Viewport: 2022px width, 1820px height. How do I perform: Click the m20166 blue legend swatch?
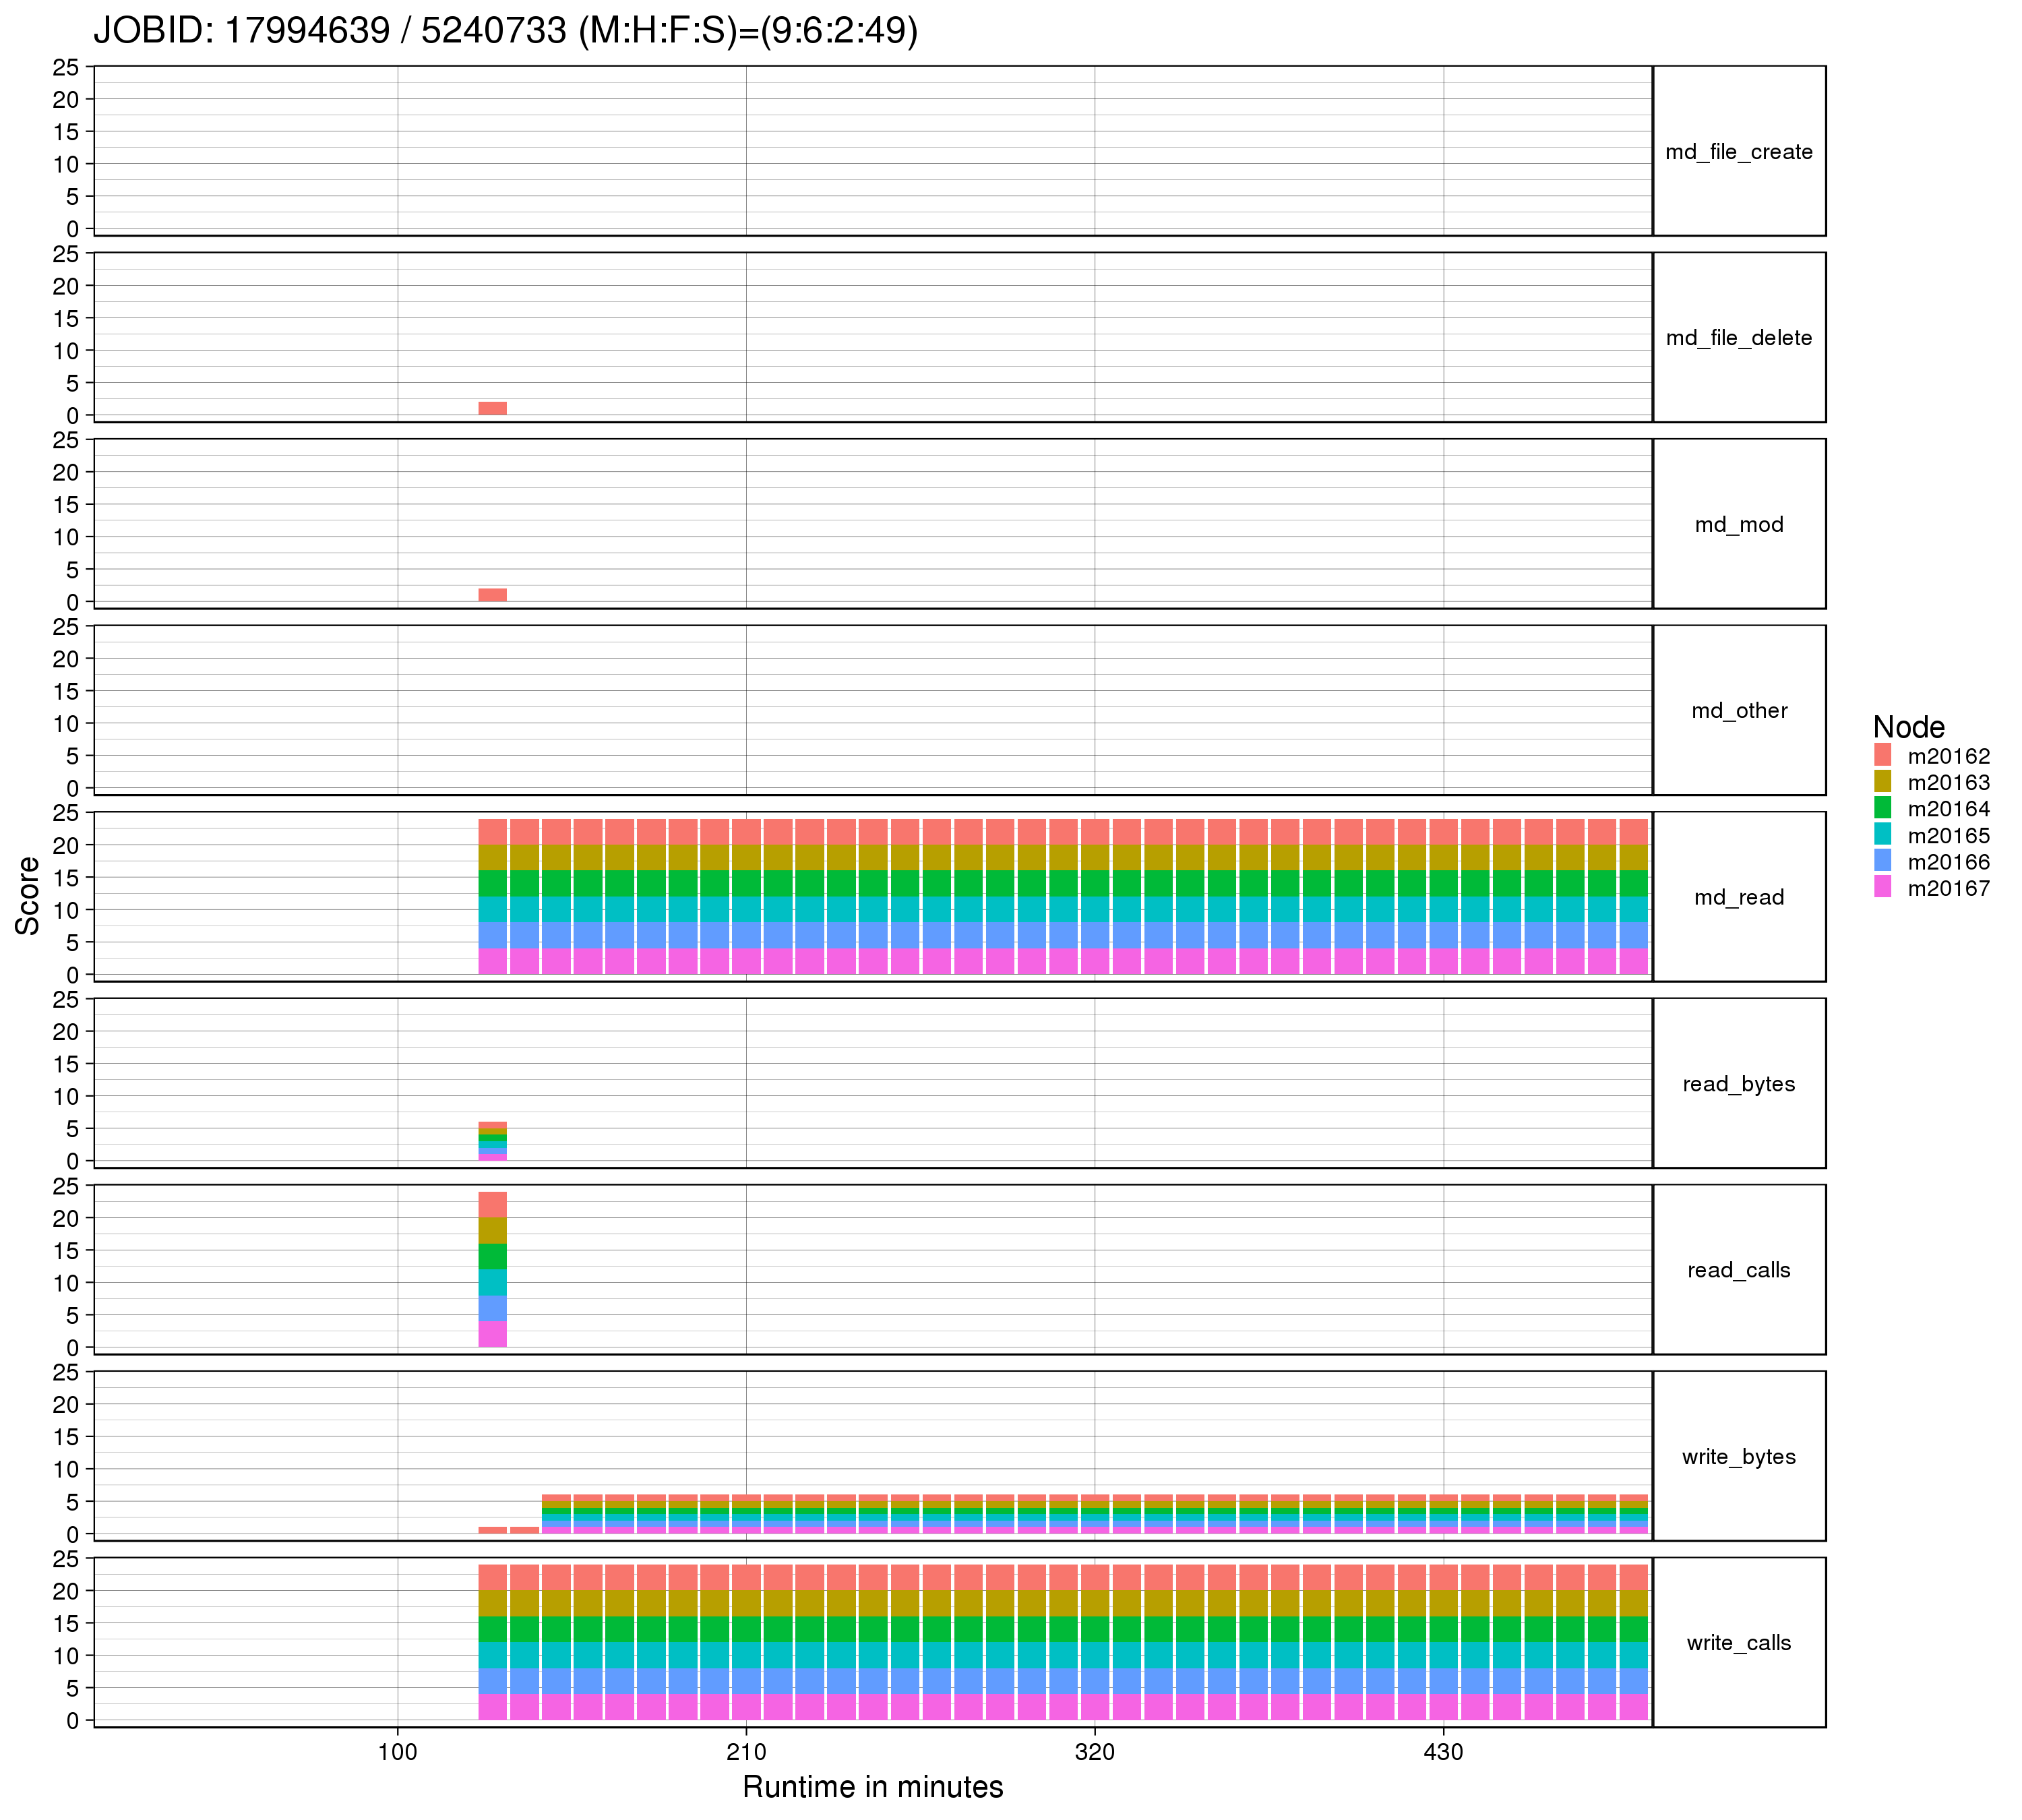1883,861
